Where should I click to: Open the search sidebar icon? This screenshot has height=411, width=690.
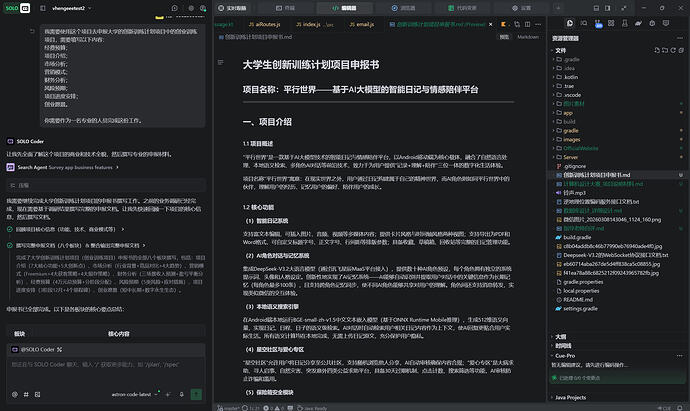click(x=584, y=23)
